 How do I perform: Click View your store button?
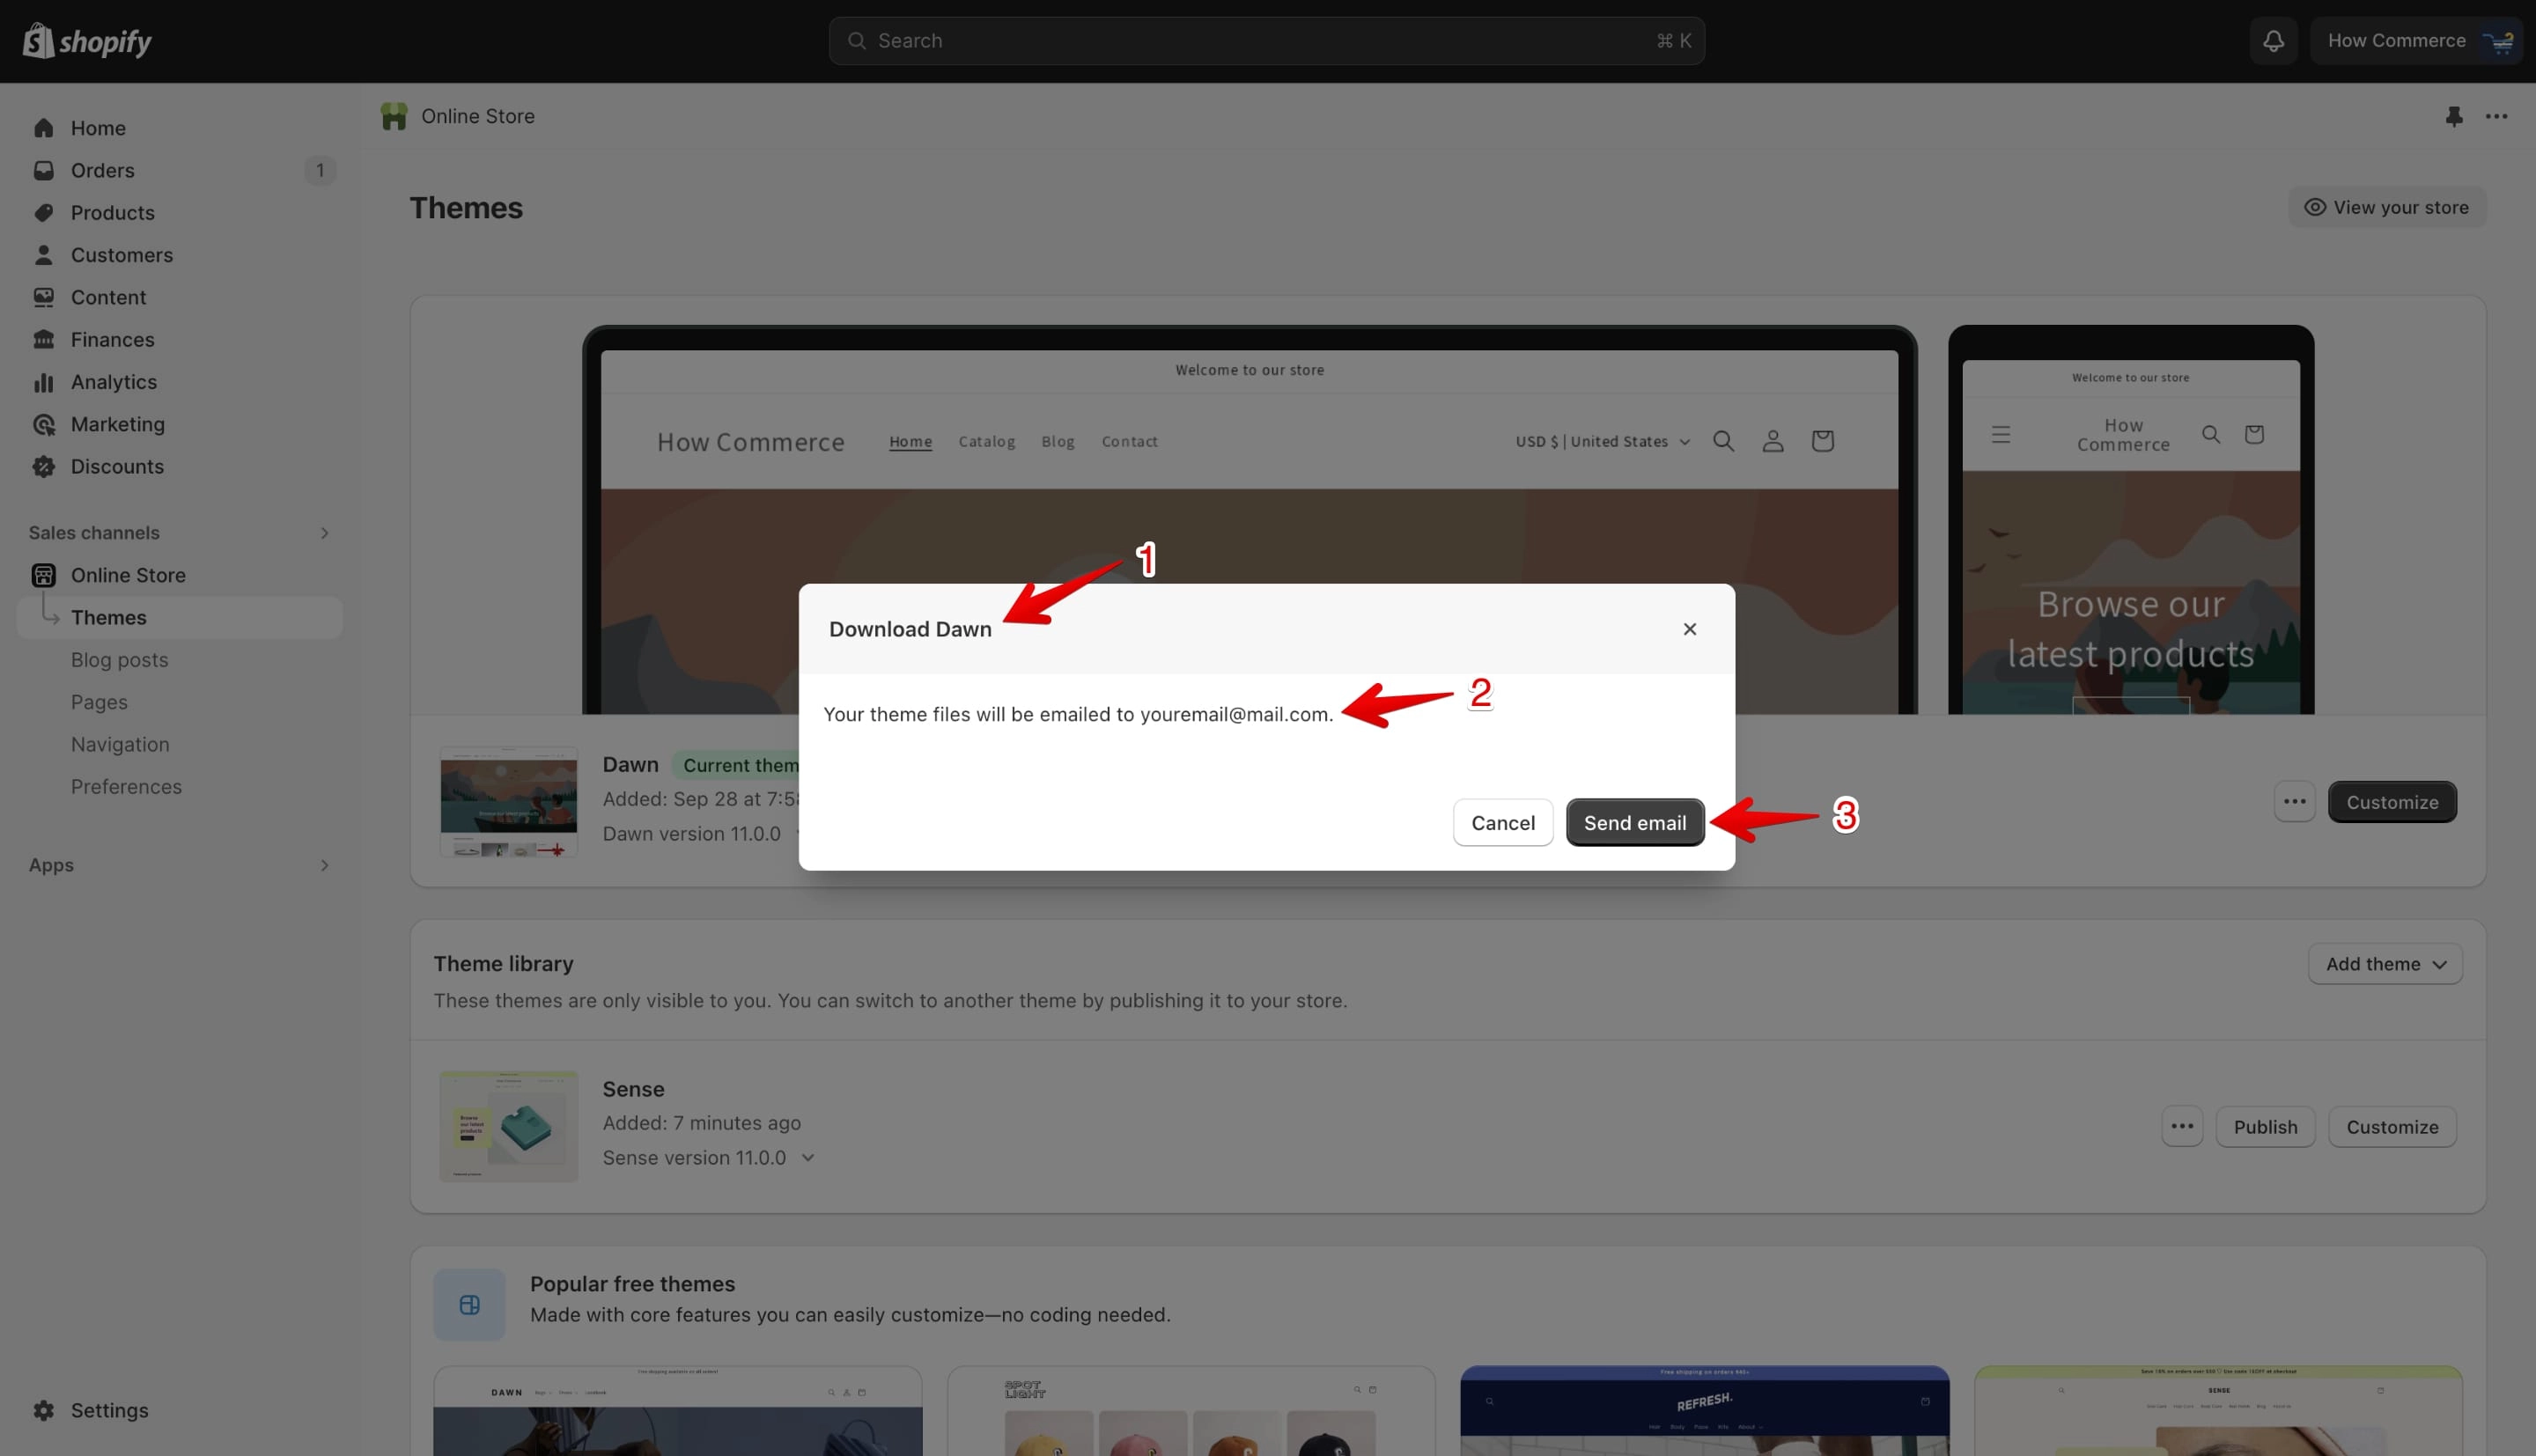coord(2387,207)
